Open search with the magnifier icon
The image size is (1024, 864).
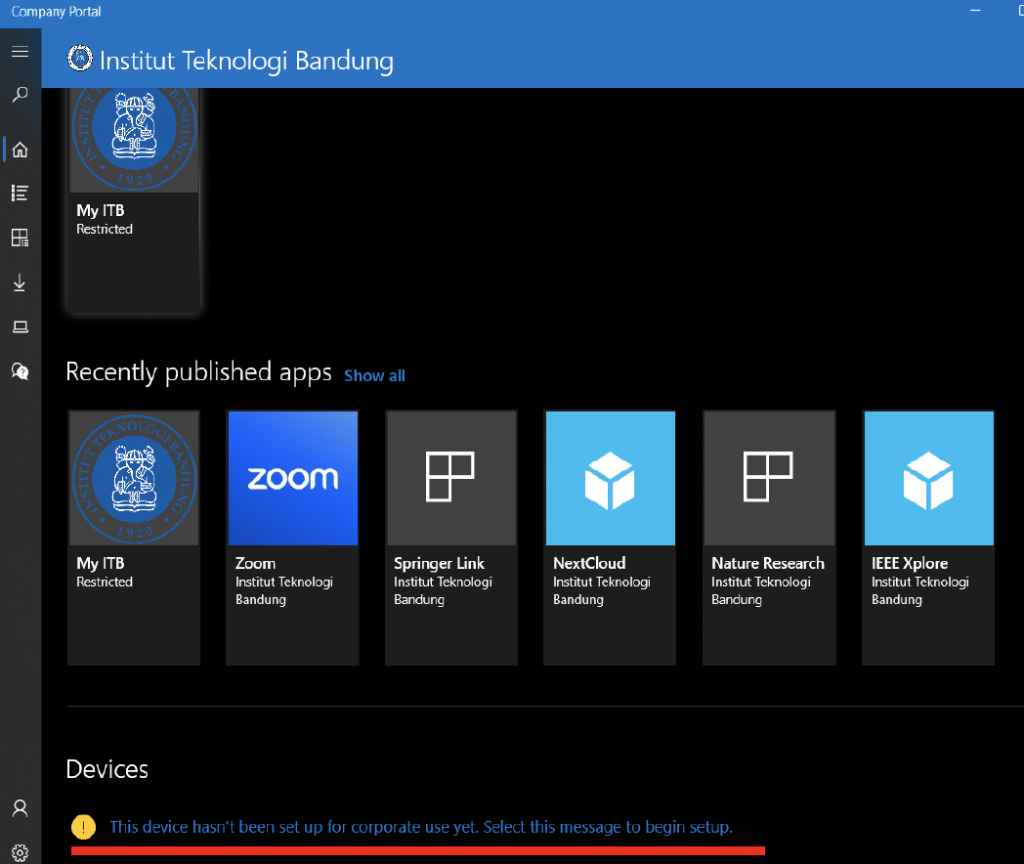(20, 95)
